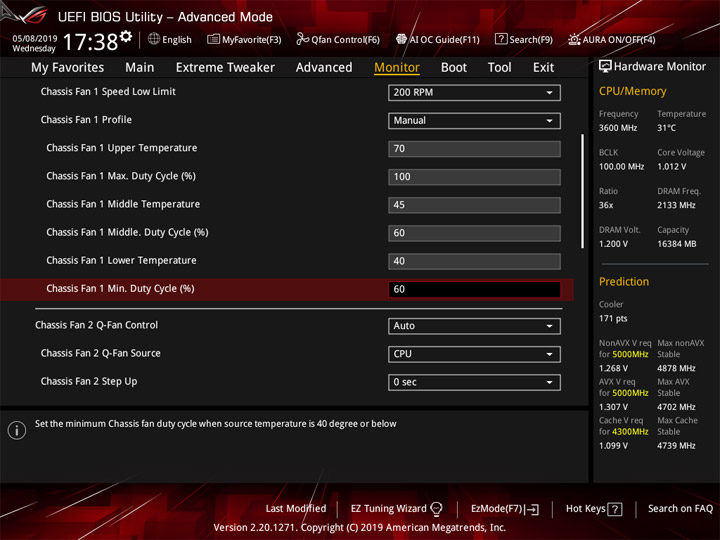Screen dimensions: 720x540
Task: Click the 171 pts cooler score
Action: coord(613,319)
